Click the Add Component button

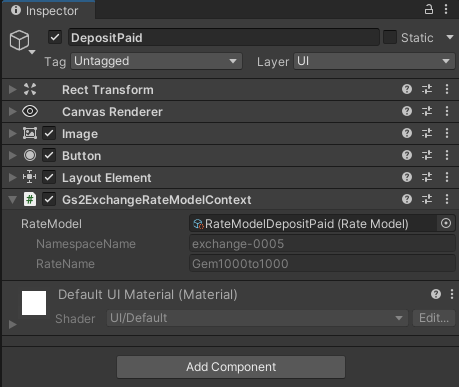[231, 367]
